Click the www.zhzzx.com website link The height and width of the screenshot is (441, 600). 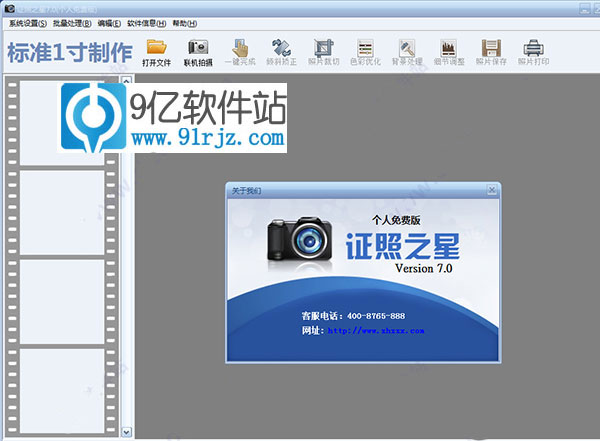[x=376, y=330]
